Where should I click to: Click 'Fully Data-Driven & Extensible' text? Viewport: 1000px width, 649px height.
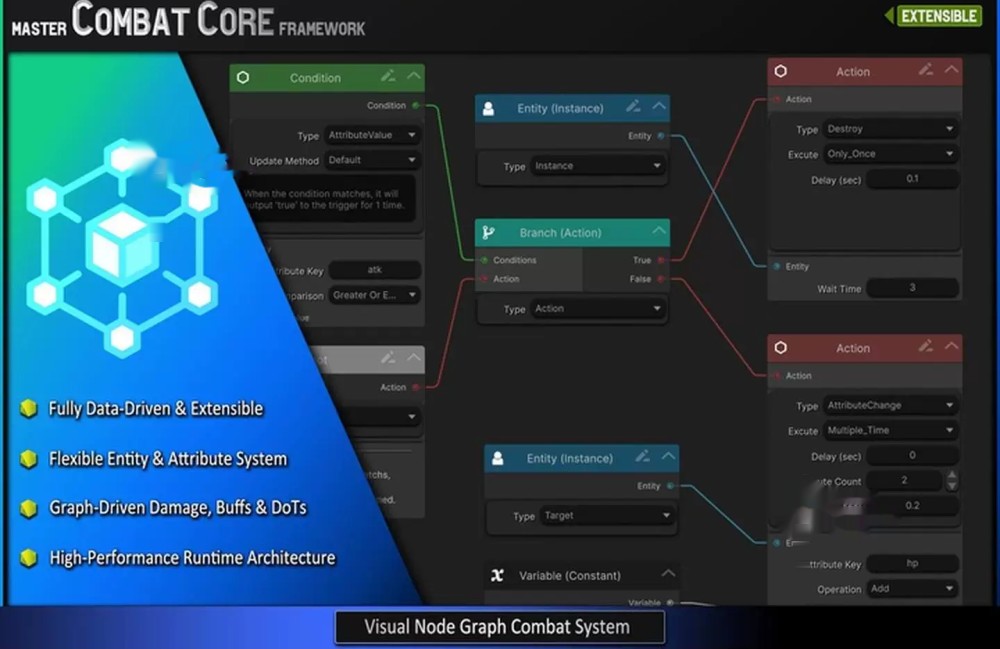pyautogui.click(x=156, y=409)
